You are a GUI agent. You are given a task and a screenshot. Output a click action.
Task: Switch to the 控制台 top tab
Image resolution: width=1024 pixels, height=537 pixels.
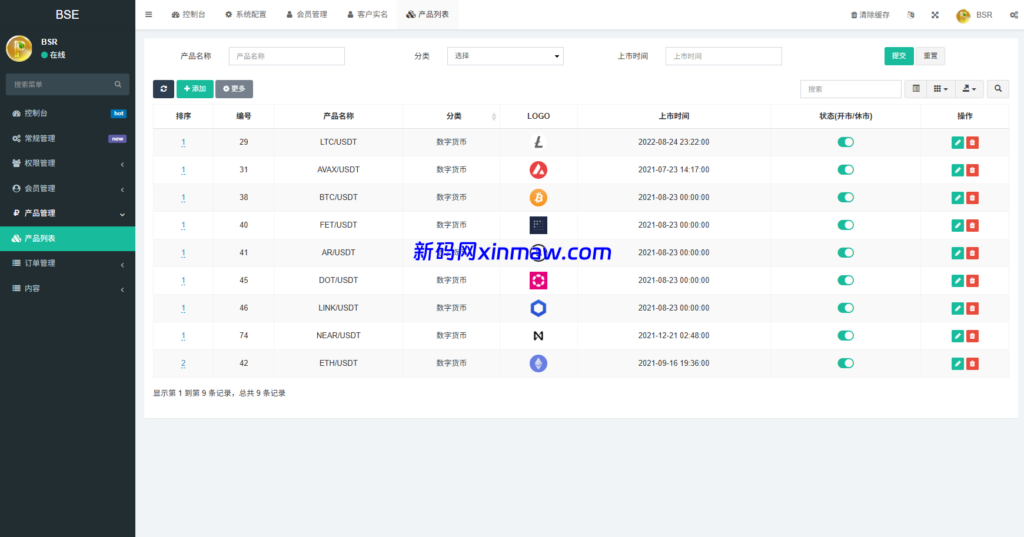[188, 14]
